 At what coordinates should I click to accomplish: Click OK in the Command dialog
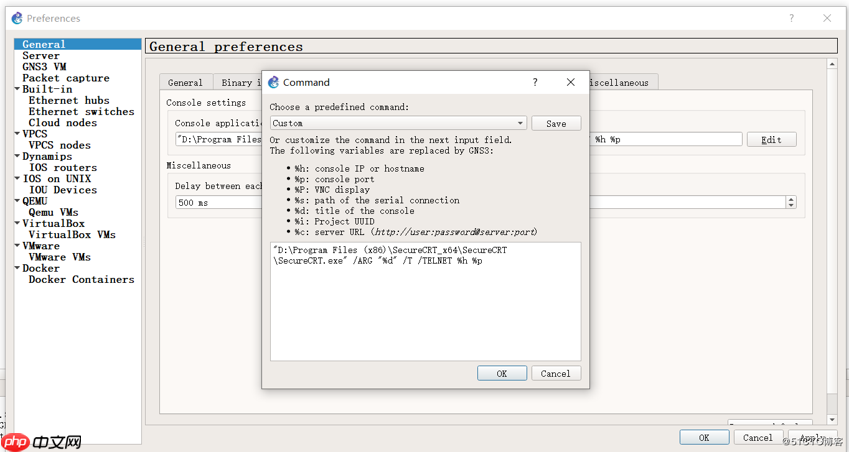[502, 374]
